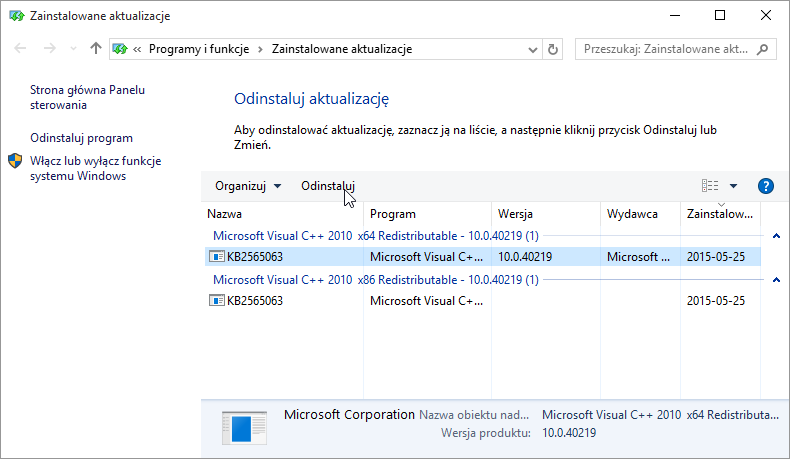
Task: Select KB2565063 name under x86 group
Action: [x=255, y=301]
